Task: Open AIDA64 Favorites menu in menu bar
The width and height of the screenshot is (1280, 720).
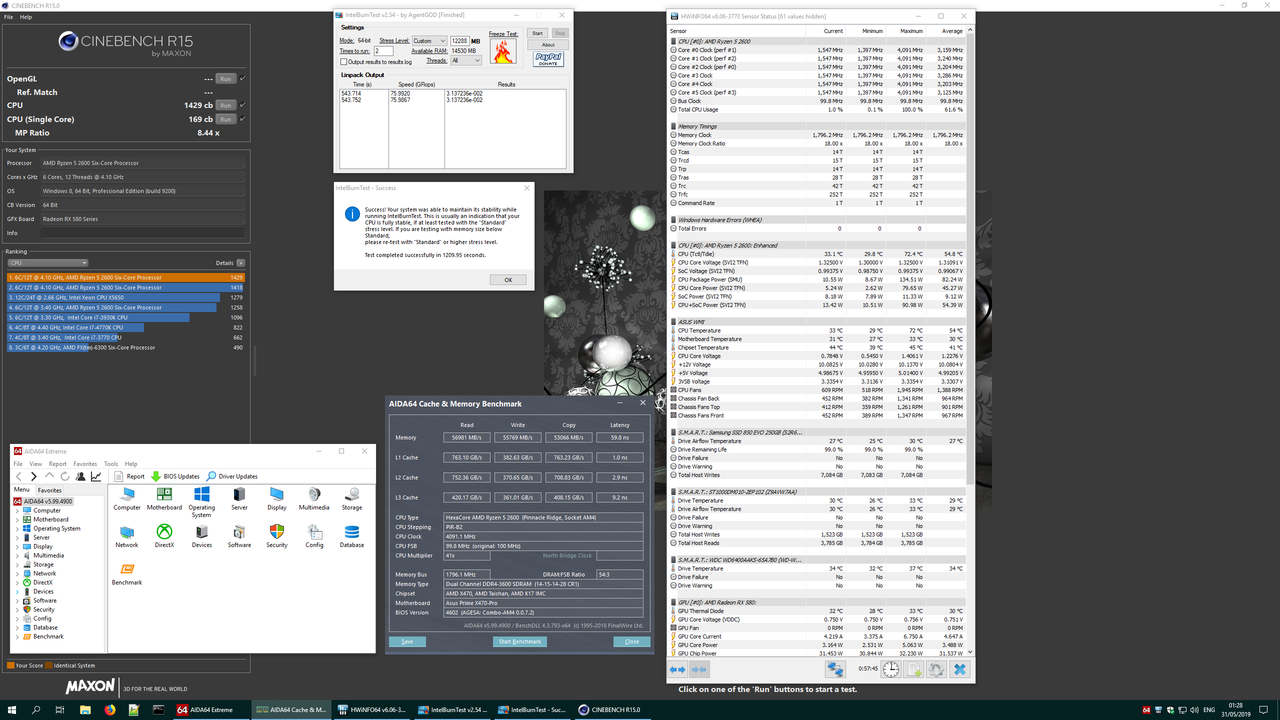Action: [85, 464]
